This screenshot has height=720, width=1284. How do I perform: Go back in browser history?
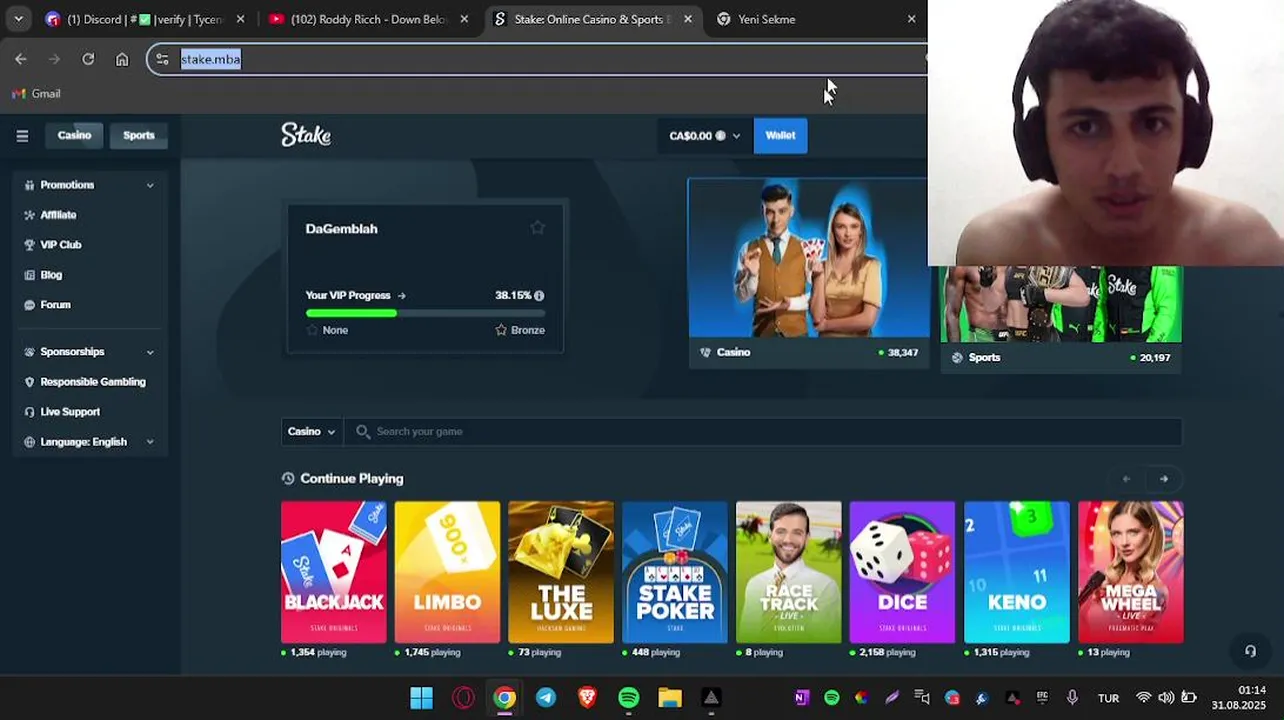click(x=21, y=59)
